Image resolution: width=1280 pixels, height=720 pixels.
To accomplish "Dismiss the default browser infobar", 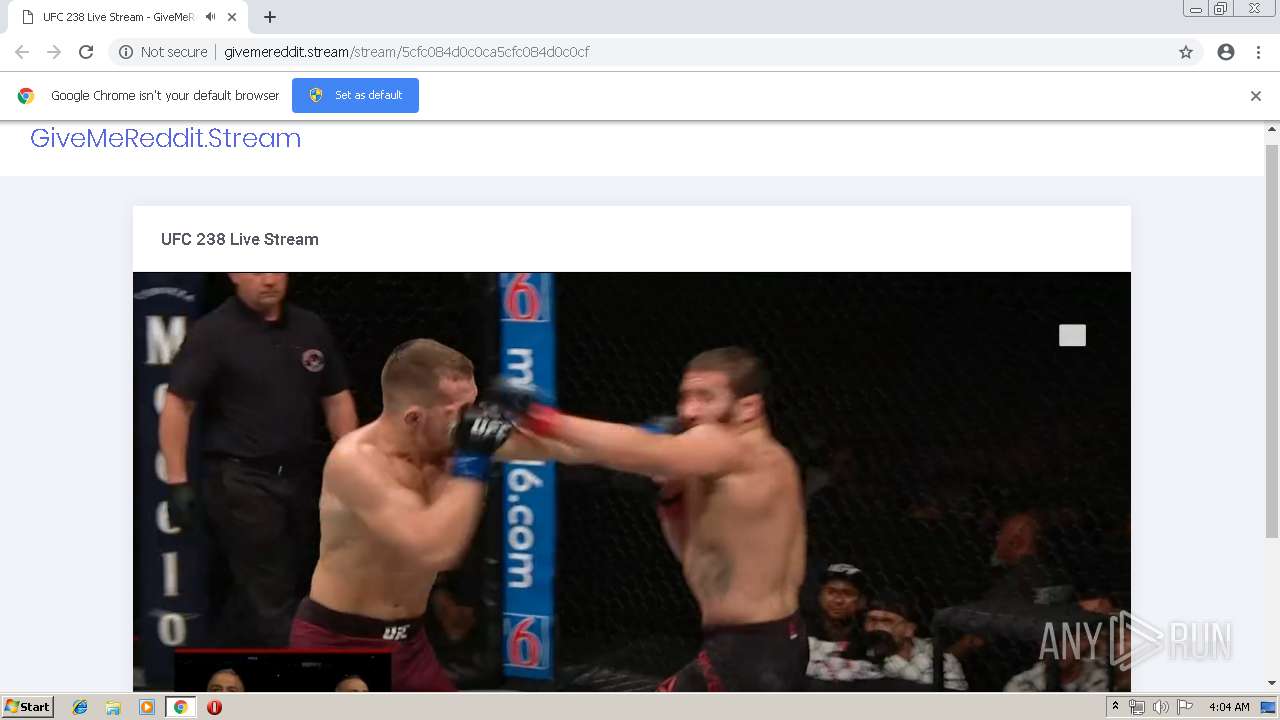I will [1256, 96].
